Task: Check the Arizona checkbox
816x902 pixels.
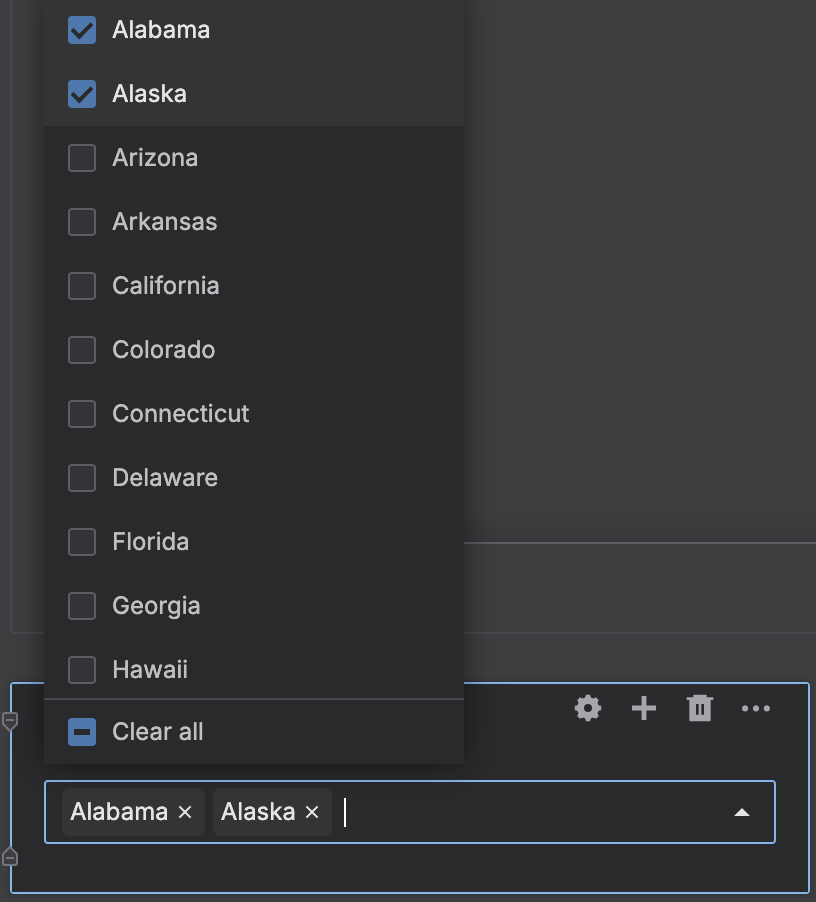Action: (82, 158)
